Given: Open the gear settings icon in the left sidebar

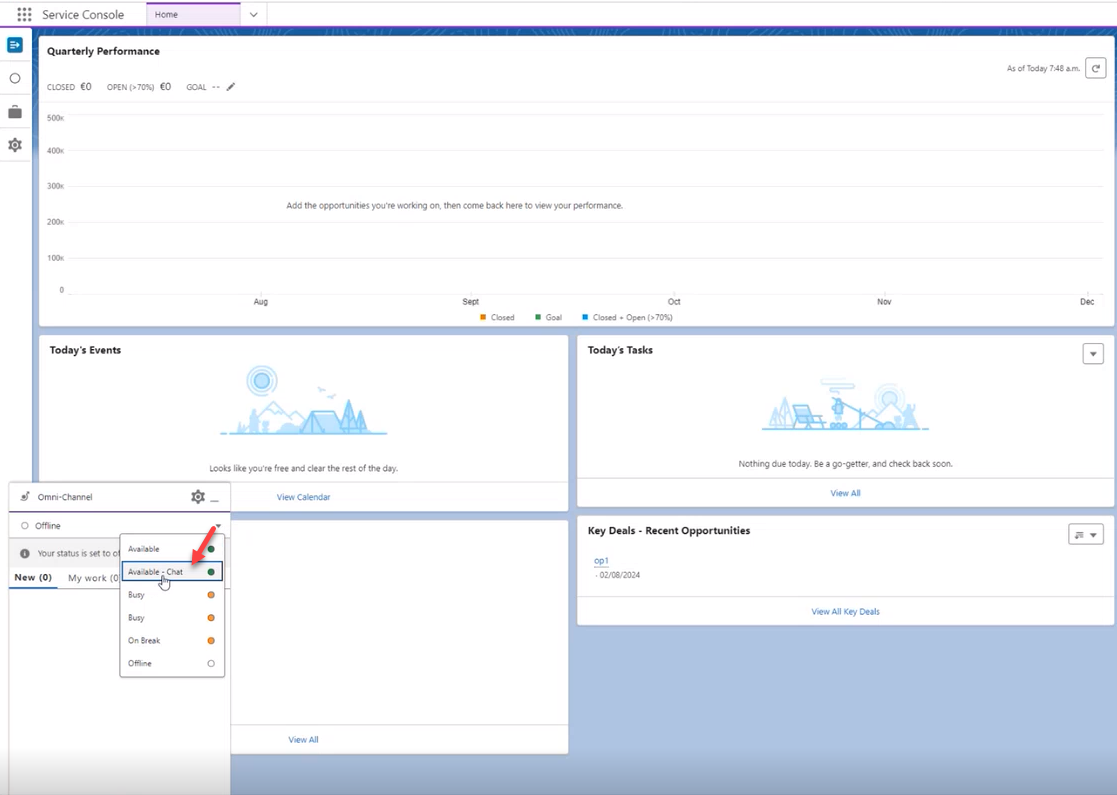Looking at the screenshot, I should [x=14, y=145].
